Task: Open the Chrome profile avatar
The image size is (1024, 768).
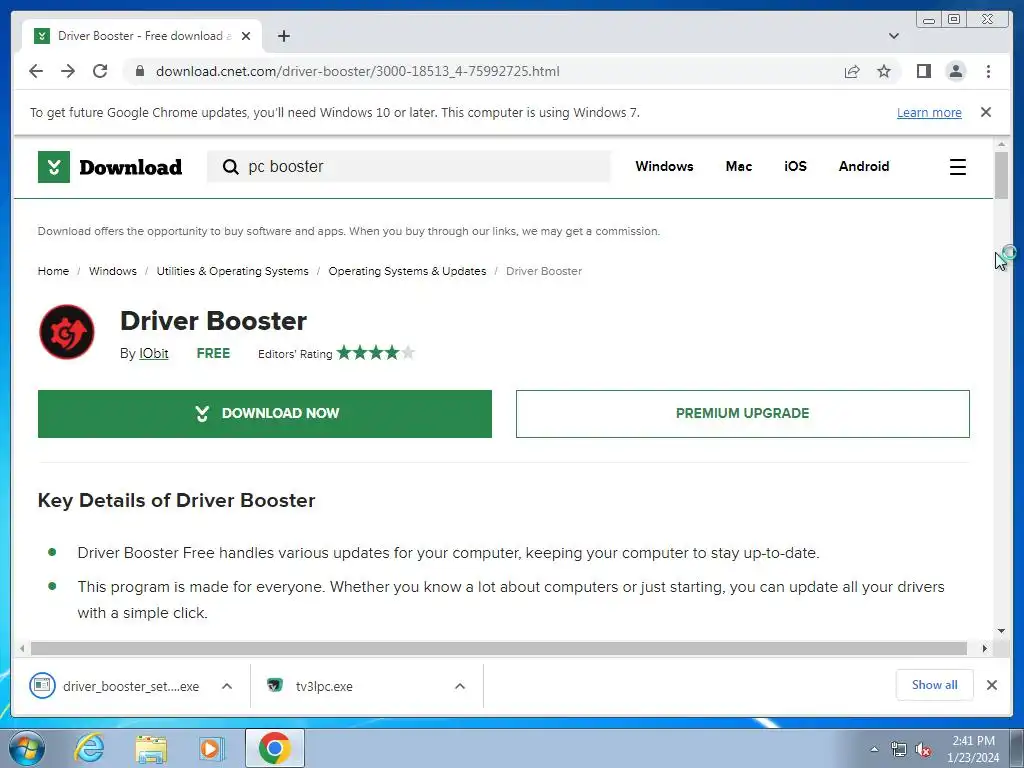Action: (955, 71)
